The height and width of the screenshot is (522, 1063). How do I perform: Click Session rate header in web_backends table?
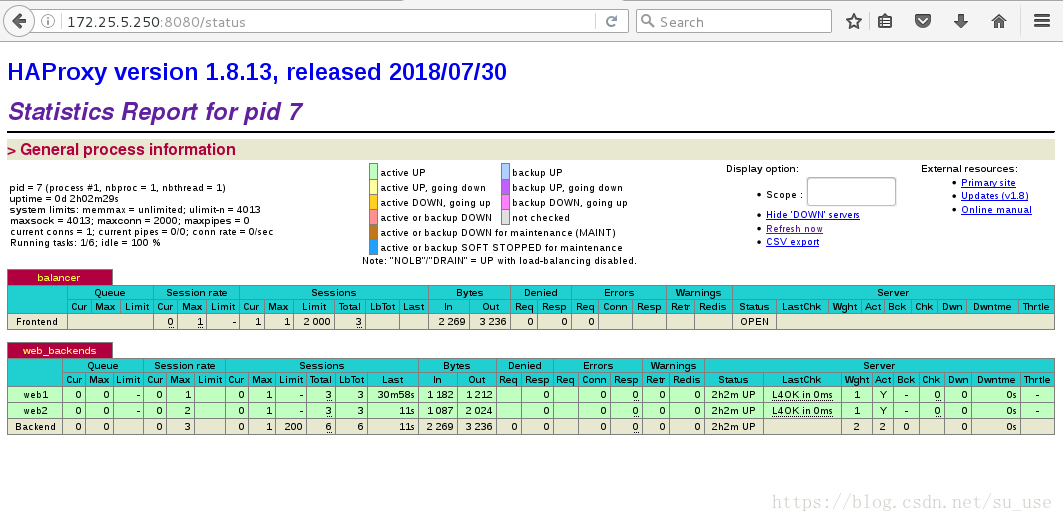click(x=185, y=365)
